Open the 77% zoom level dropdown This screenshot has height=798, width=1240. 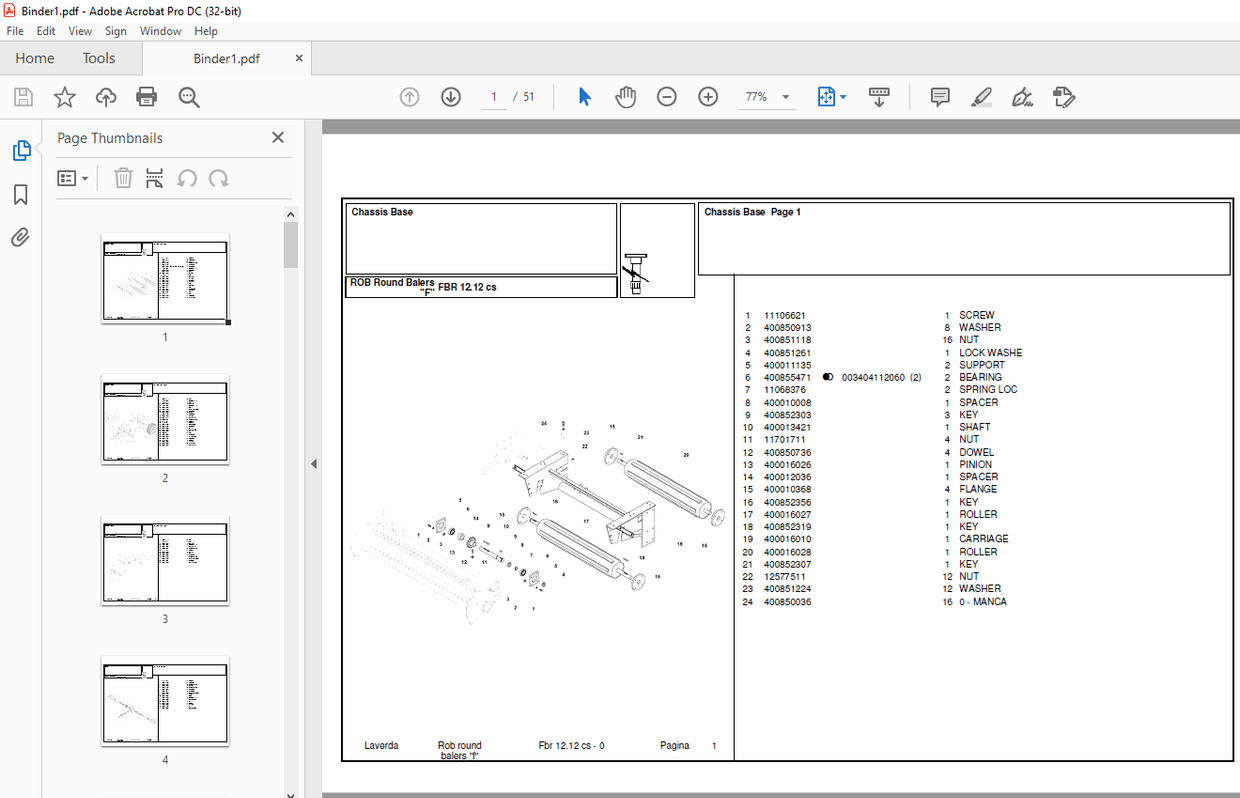click(786, 97)
